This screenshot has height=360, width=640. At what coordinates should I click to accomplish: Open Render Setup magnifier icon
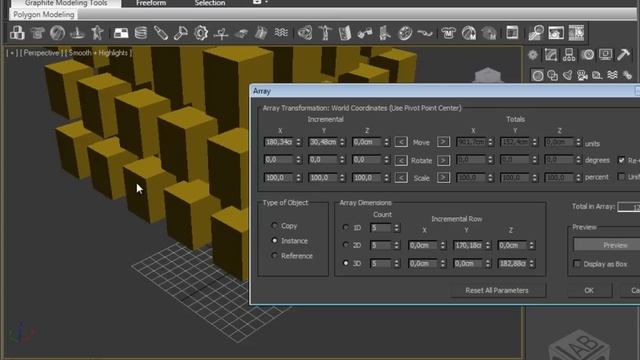click(x=536, y=33)
